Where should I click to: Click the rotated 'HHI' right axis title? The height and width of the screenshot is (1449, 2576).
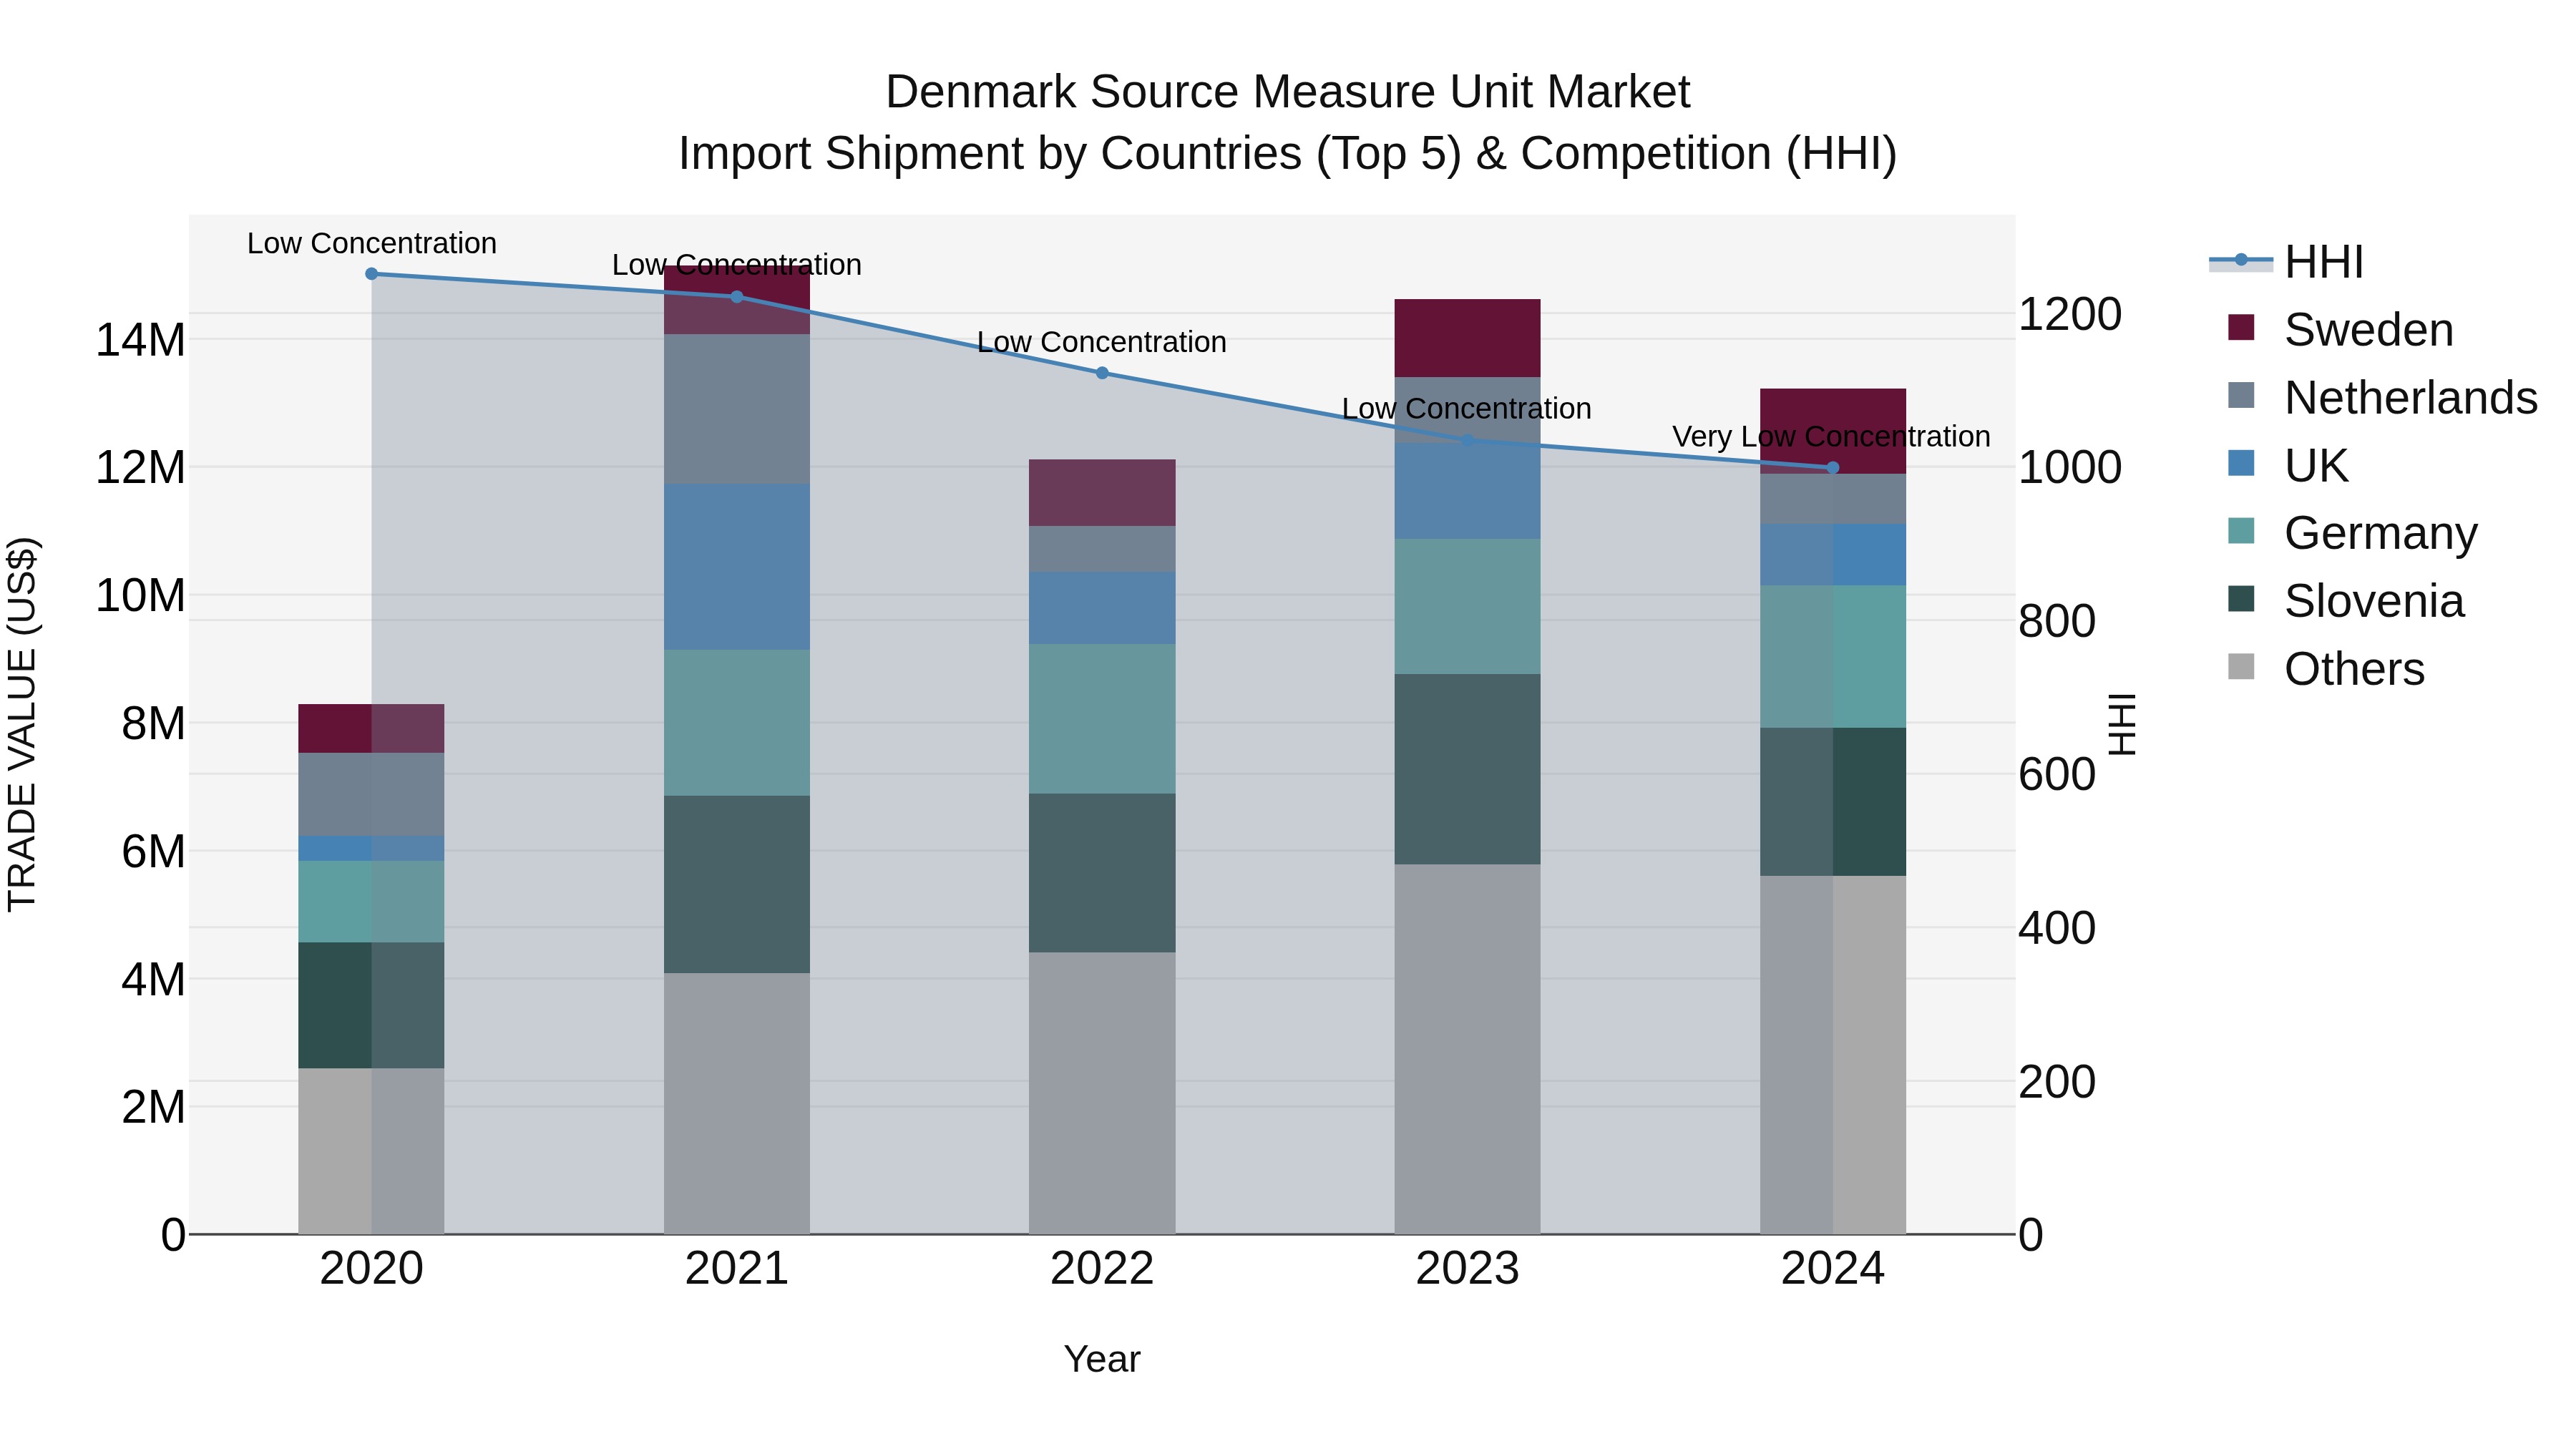[x=2122, y=724]
